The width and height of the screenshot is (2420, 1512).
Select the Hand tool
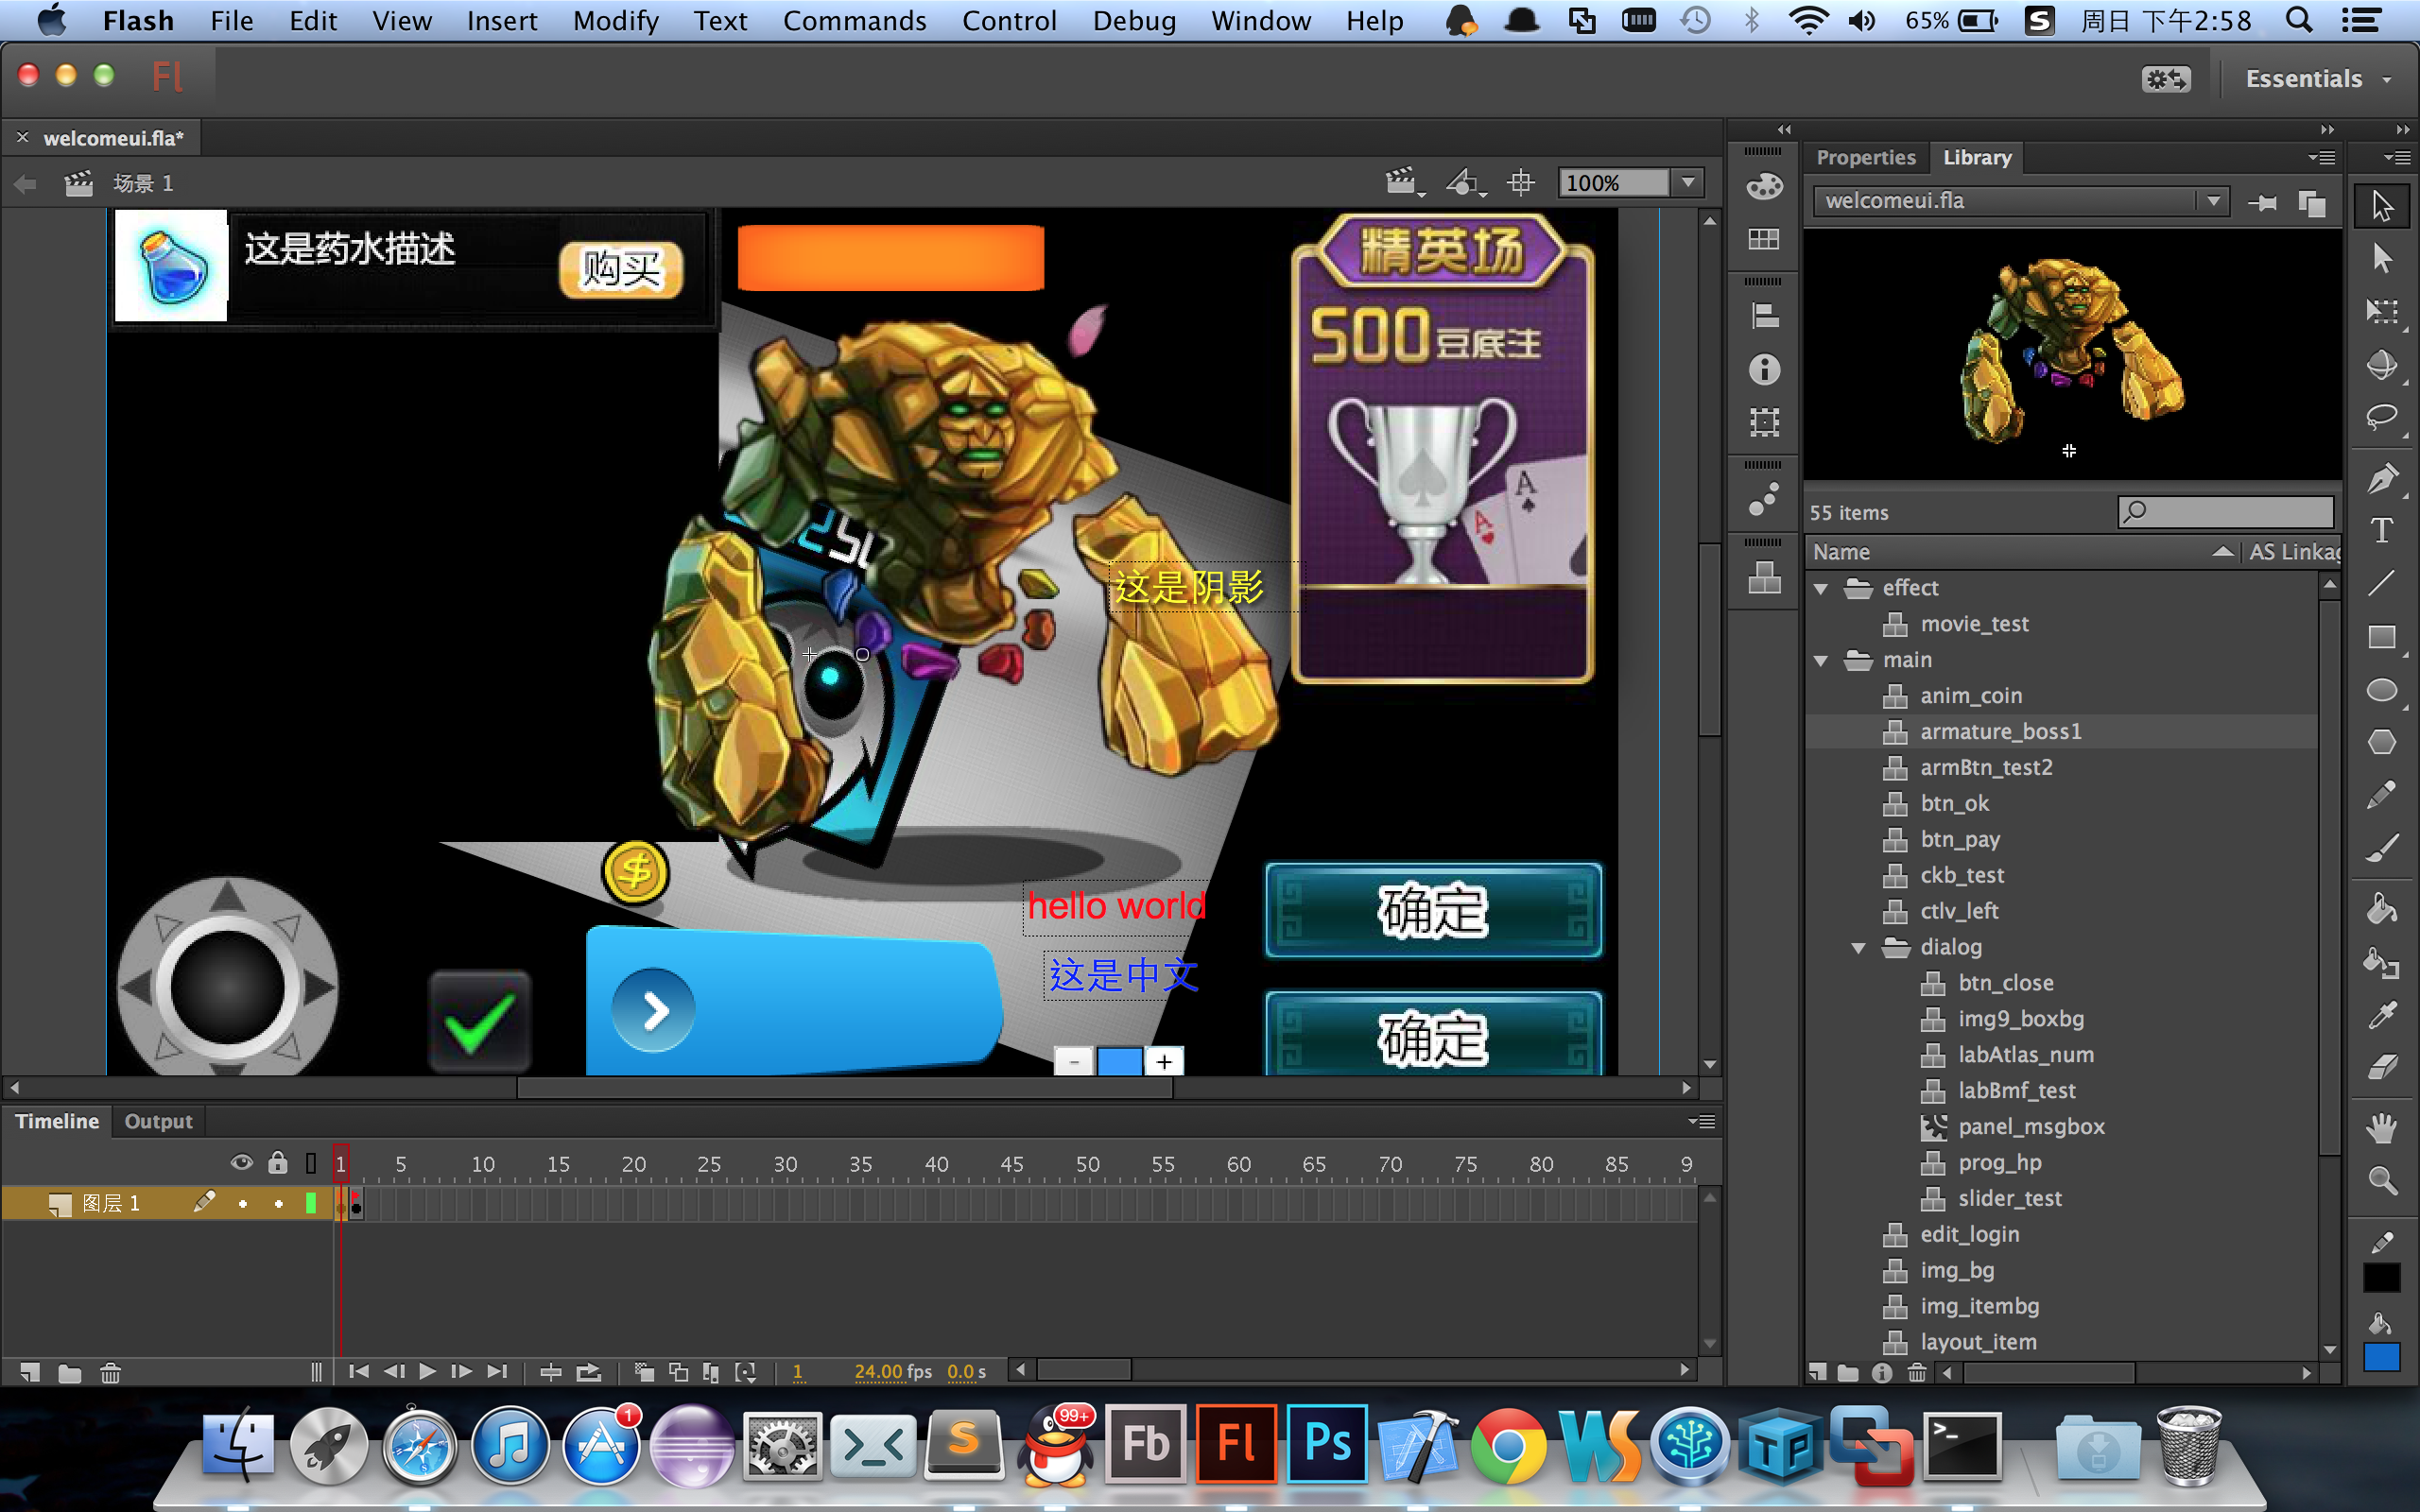point(2382,1128)
